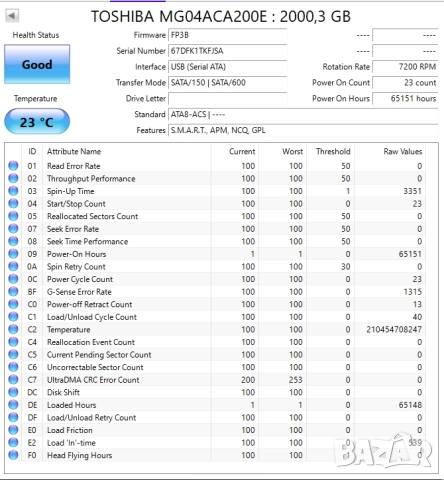Select status icon for Spin Retry Count
Viewport: 444px width, 480px height.
click(x=13, y=266)
